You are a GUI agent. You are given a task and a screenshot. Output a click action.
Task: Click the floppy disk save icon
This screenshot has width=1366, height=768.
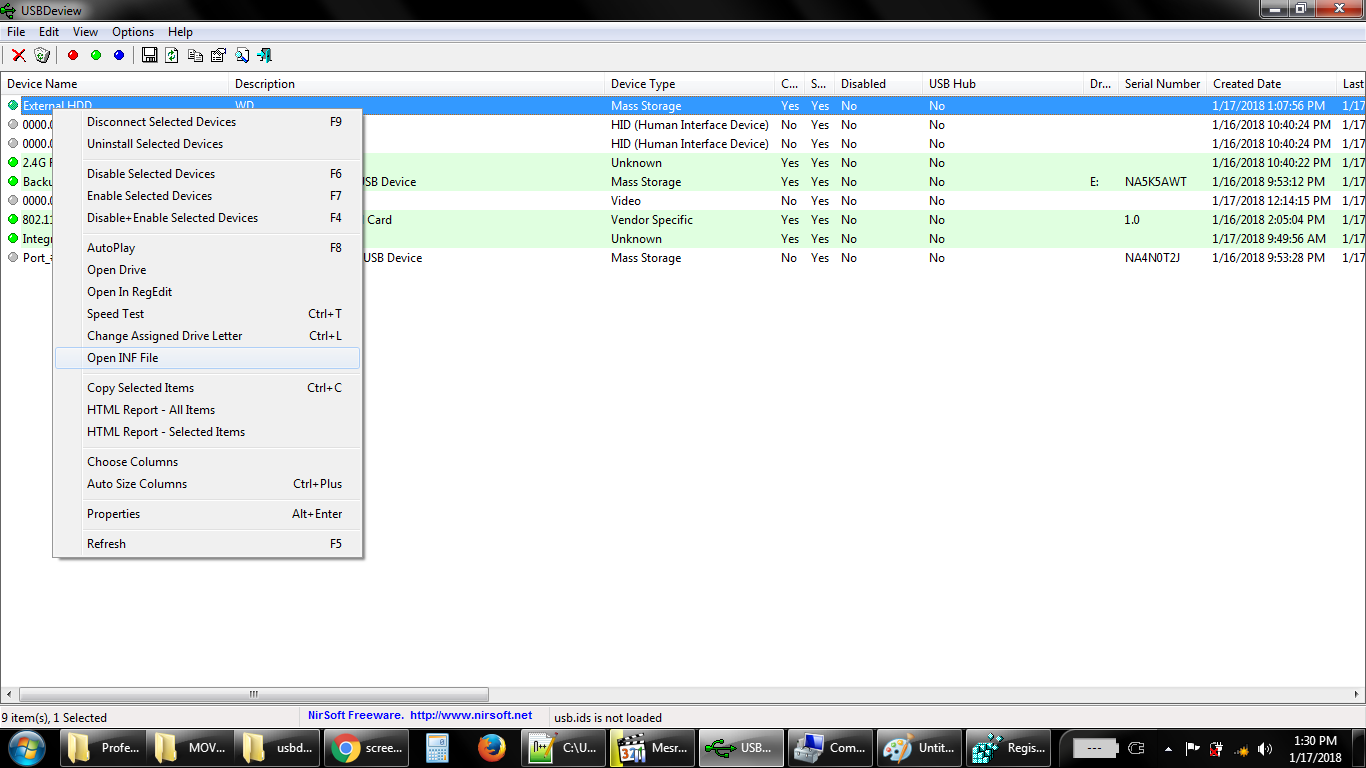150,55
